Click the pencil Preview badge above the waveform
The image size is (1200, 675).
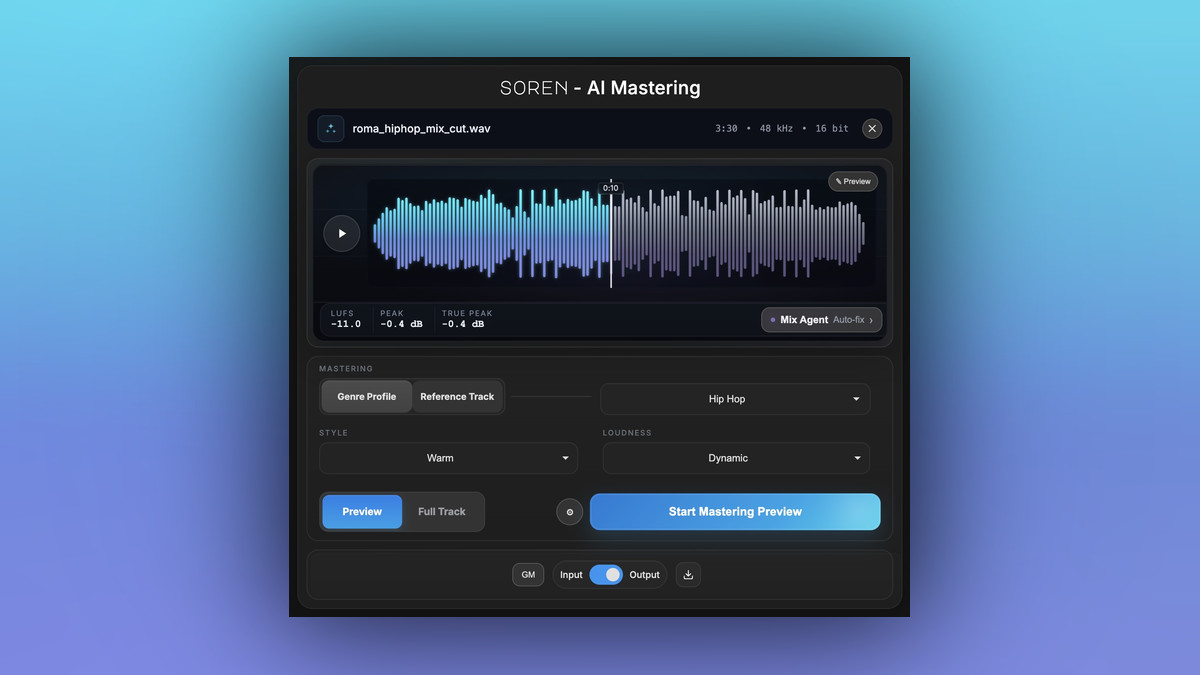coord(853,181)
